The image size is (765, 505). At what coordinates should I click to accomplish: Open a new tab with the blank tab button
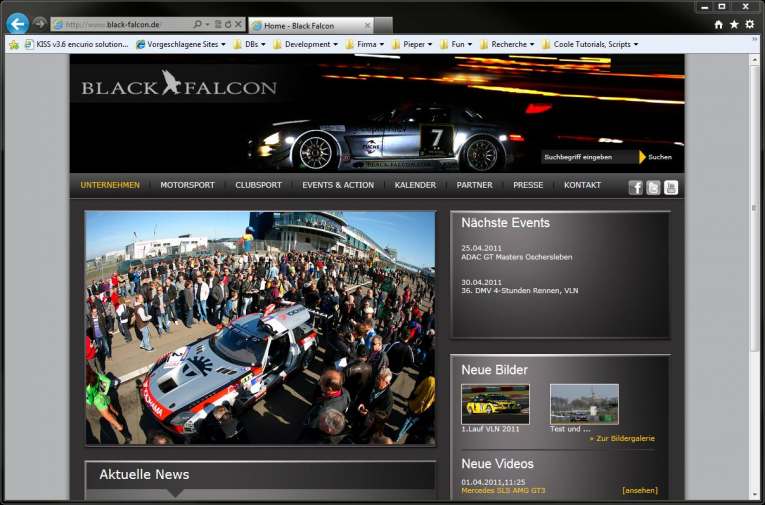pyautogui.click(x=383, y=25)
